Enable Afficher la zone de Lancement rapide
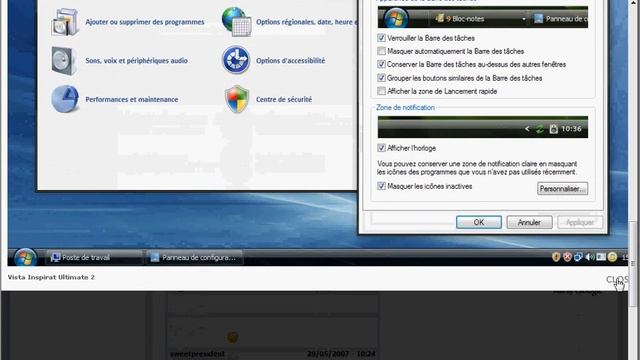This screenshot has height=360, width=640. click(381, 91)
